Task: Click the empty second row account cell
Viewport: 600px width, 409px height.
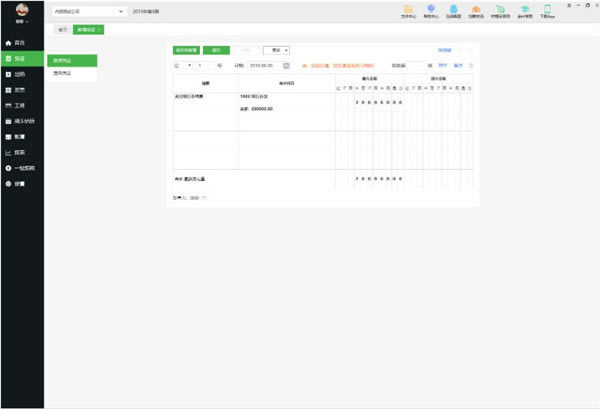Action: [287, 150]
